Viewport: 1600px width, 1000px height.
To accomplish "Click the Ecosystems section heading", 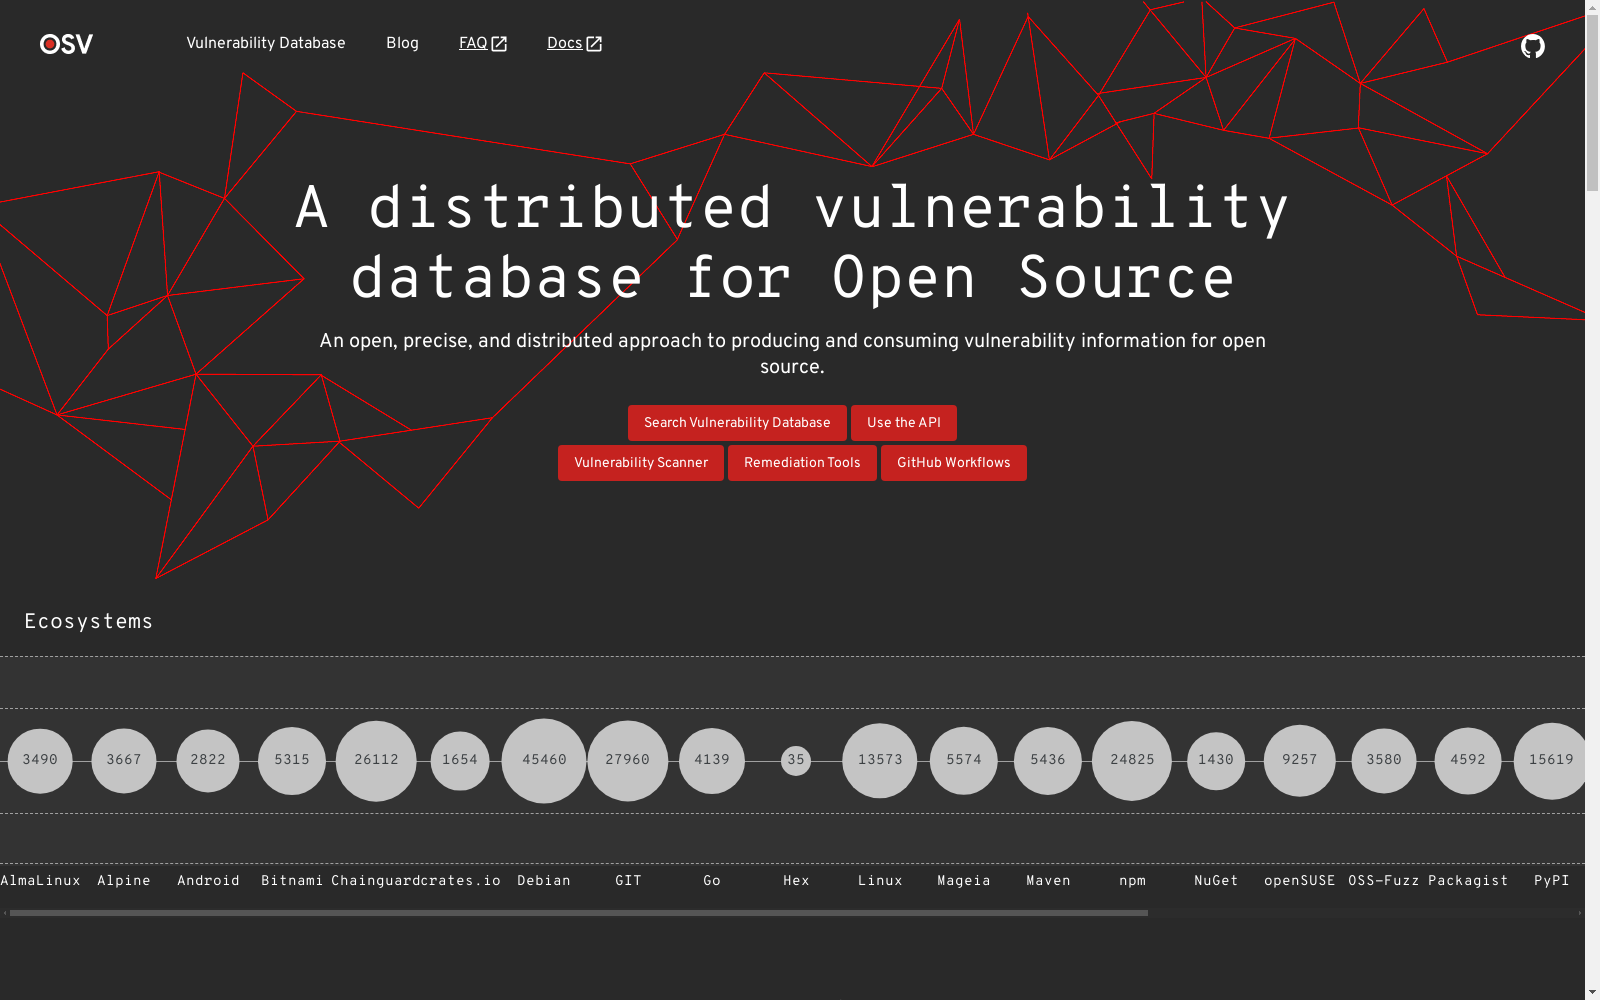I will tap(89, 622).
